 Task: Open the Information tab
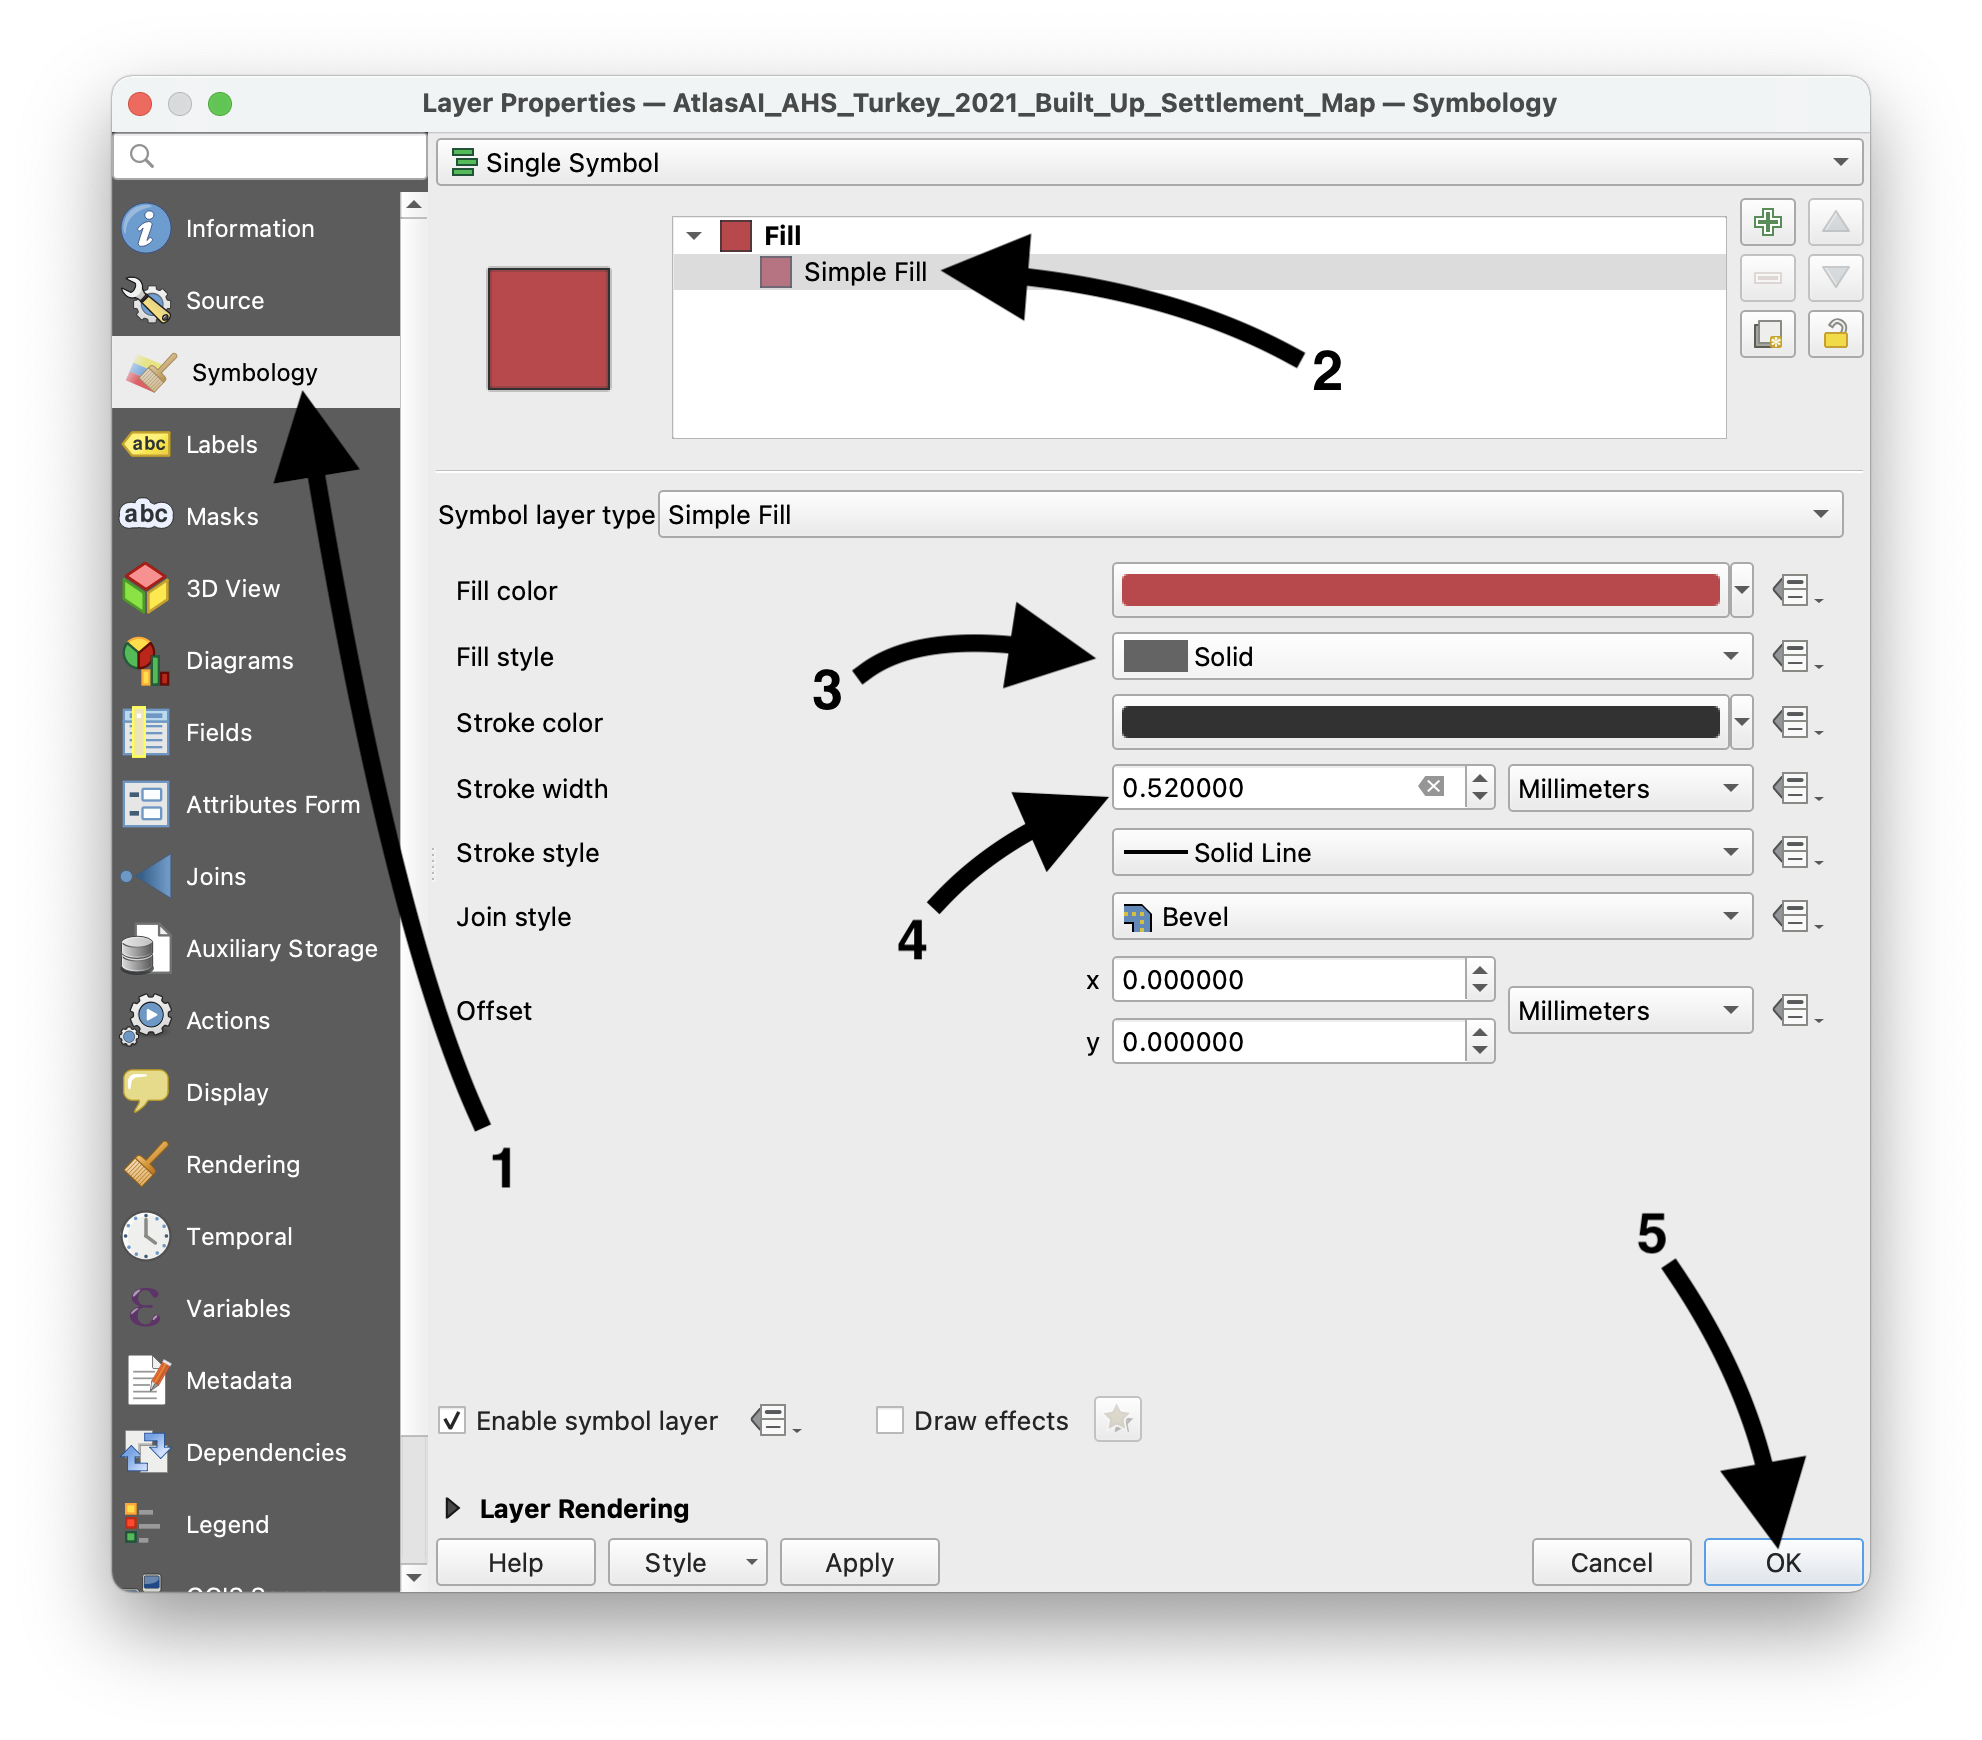point(256,228)
